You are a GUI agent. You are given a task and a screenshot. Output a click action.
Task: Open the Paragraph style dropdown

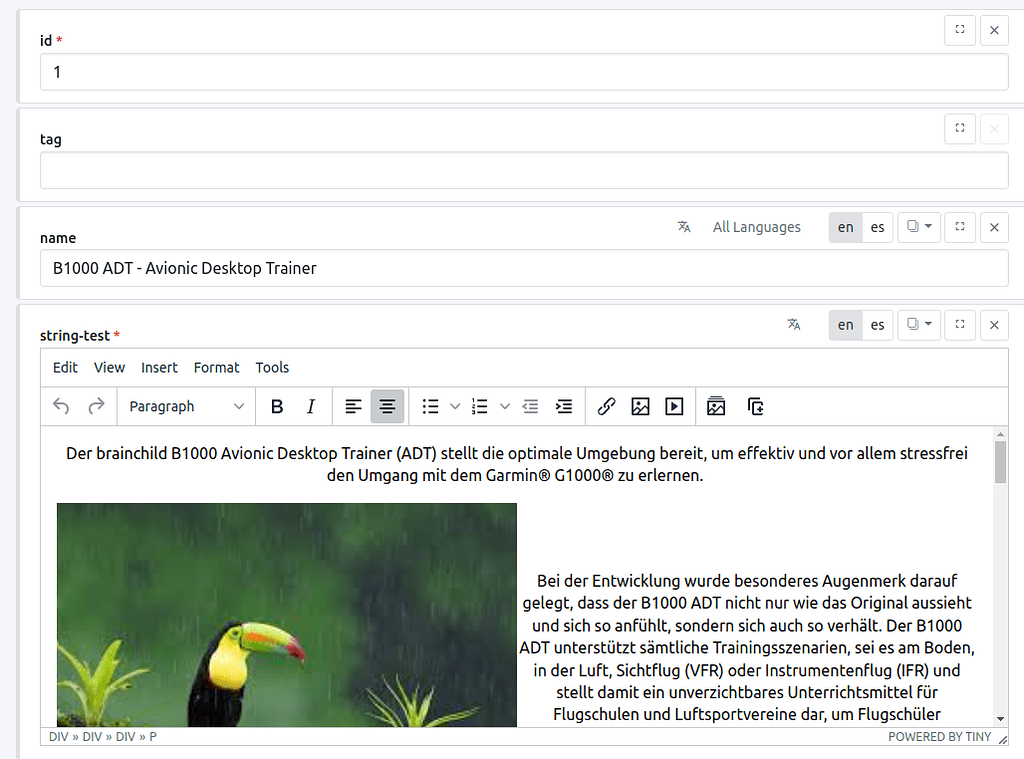click(186, 406)
